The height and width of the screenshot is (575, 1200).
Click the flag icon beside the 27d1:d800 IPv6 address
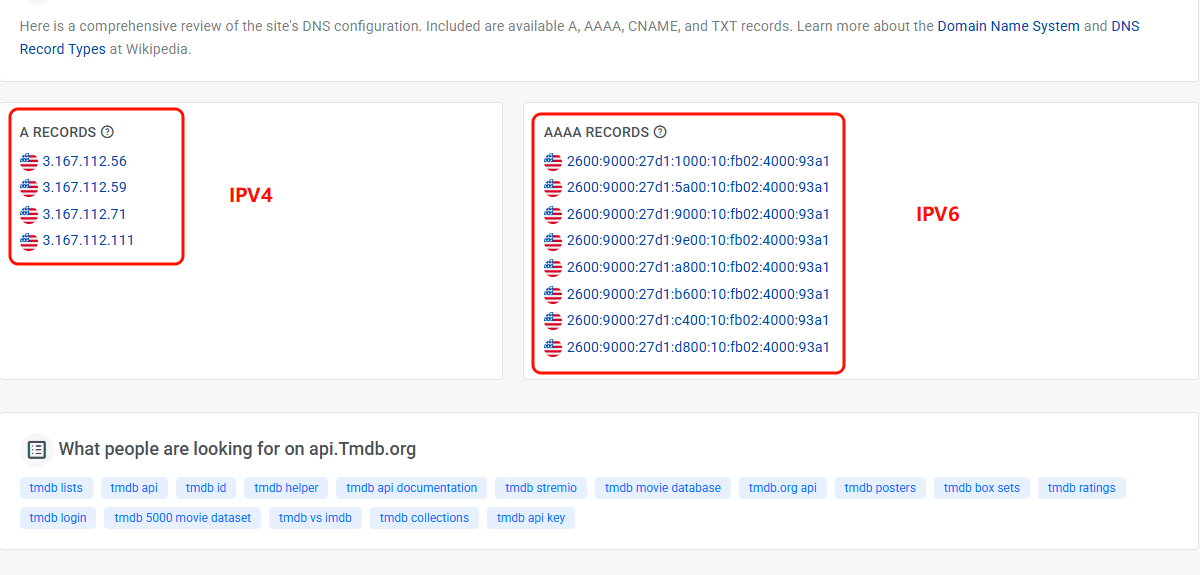coord(553,348)
